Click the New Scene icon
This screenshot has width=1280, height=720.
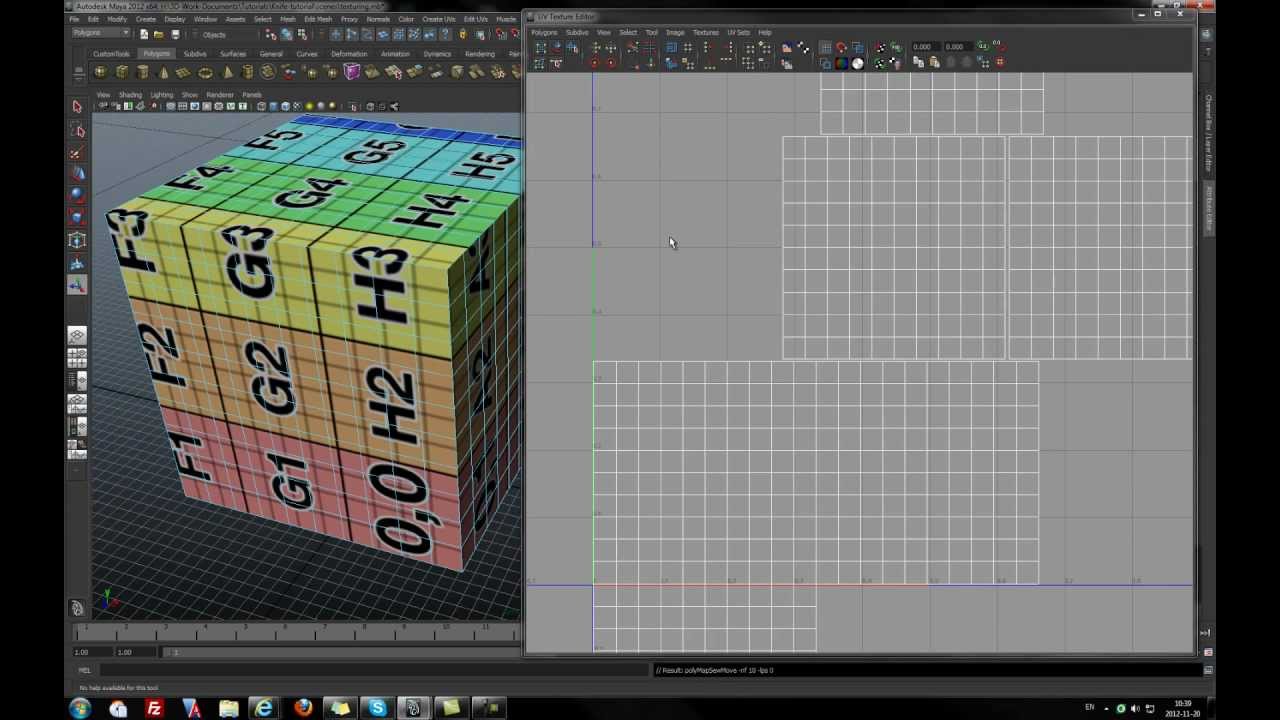[144, 34]
